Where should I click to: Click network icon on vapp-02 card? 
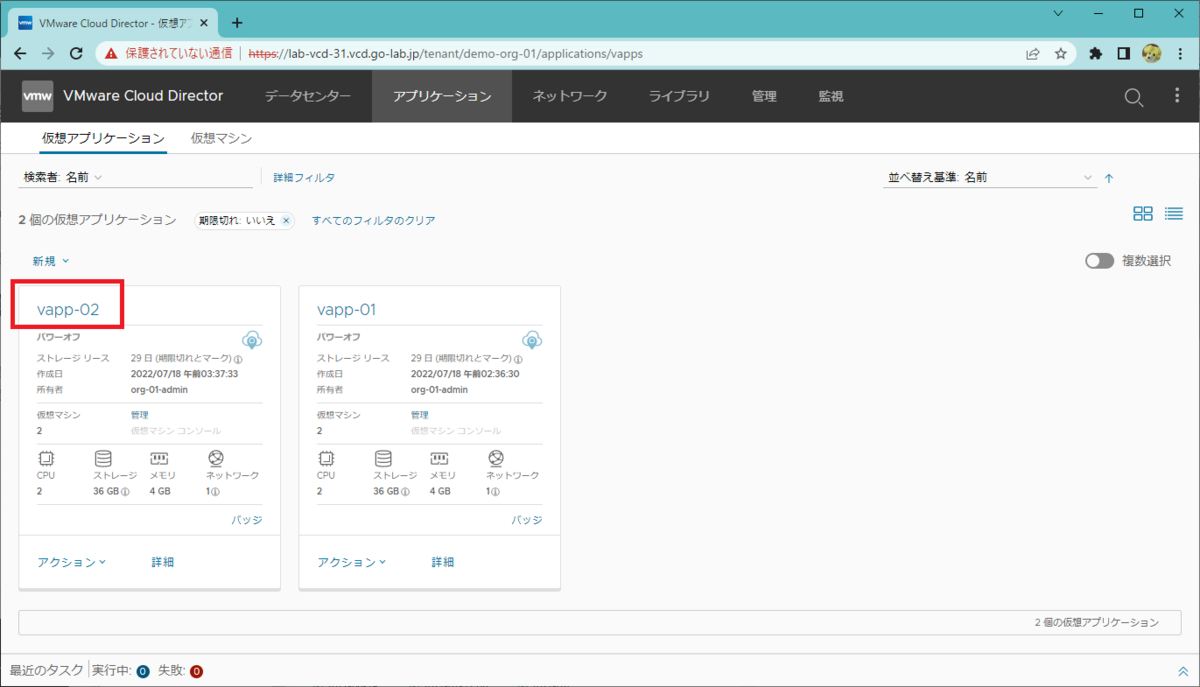coord(215,458)
